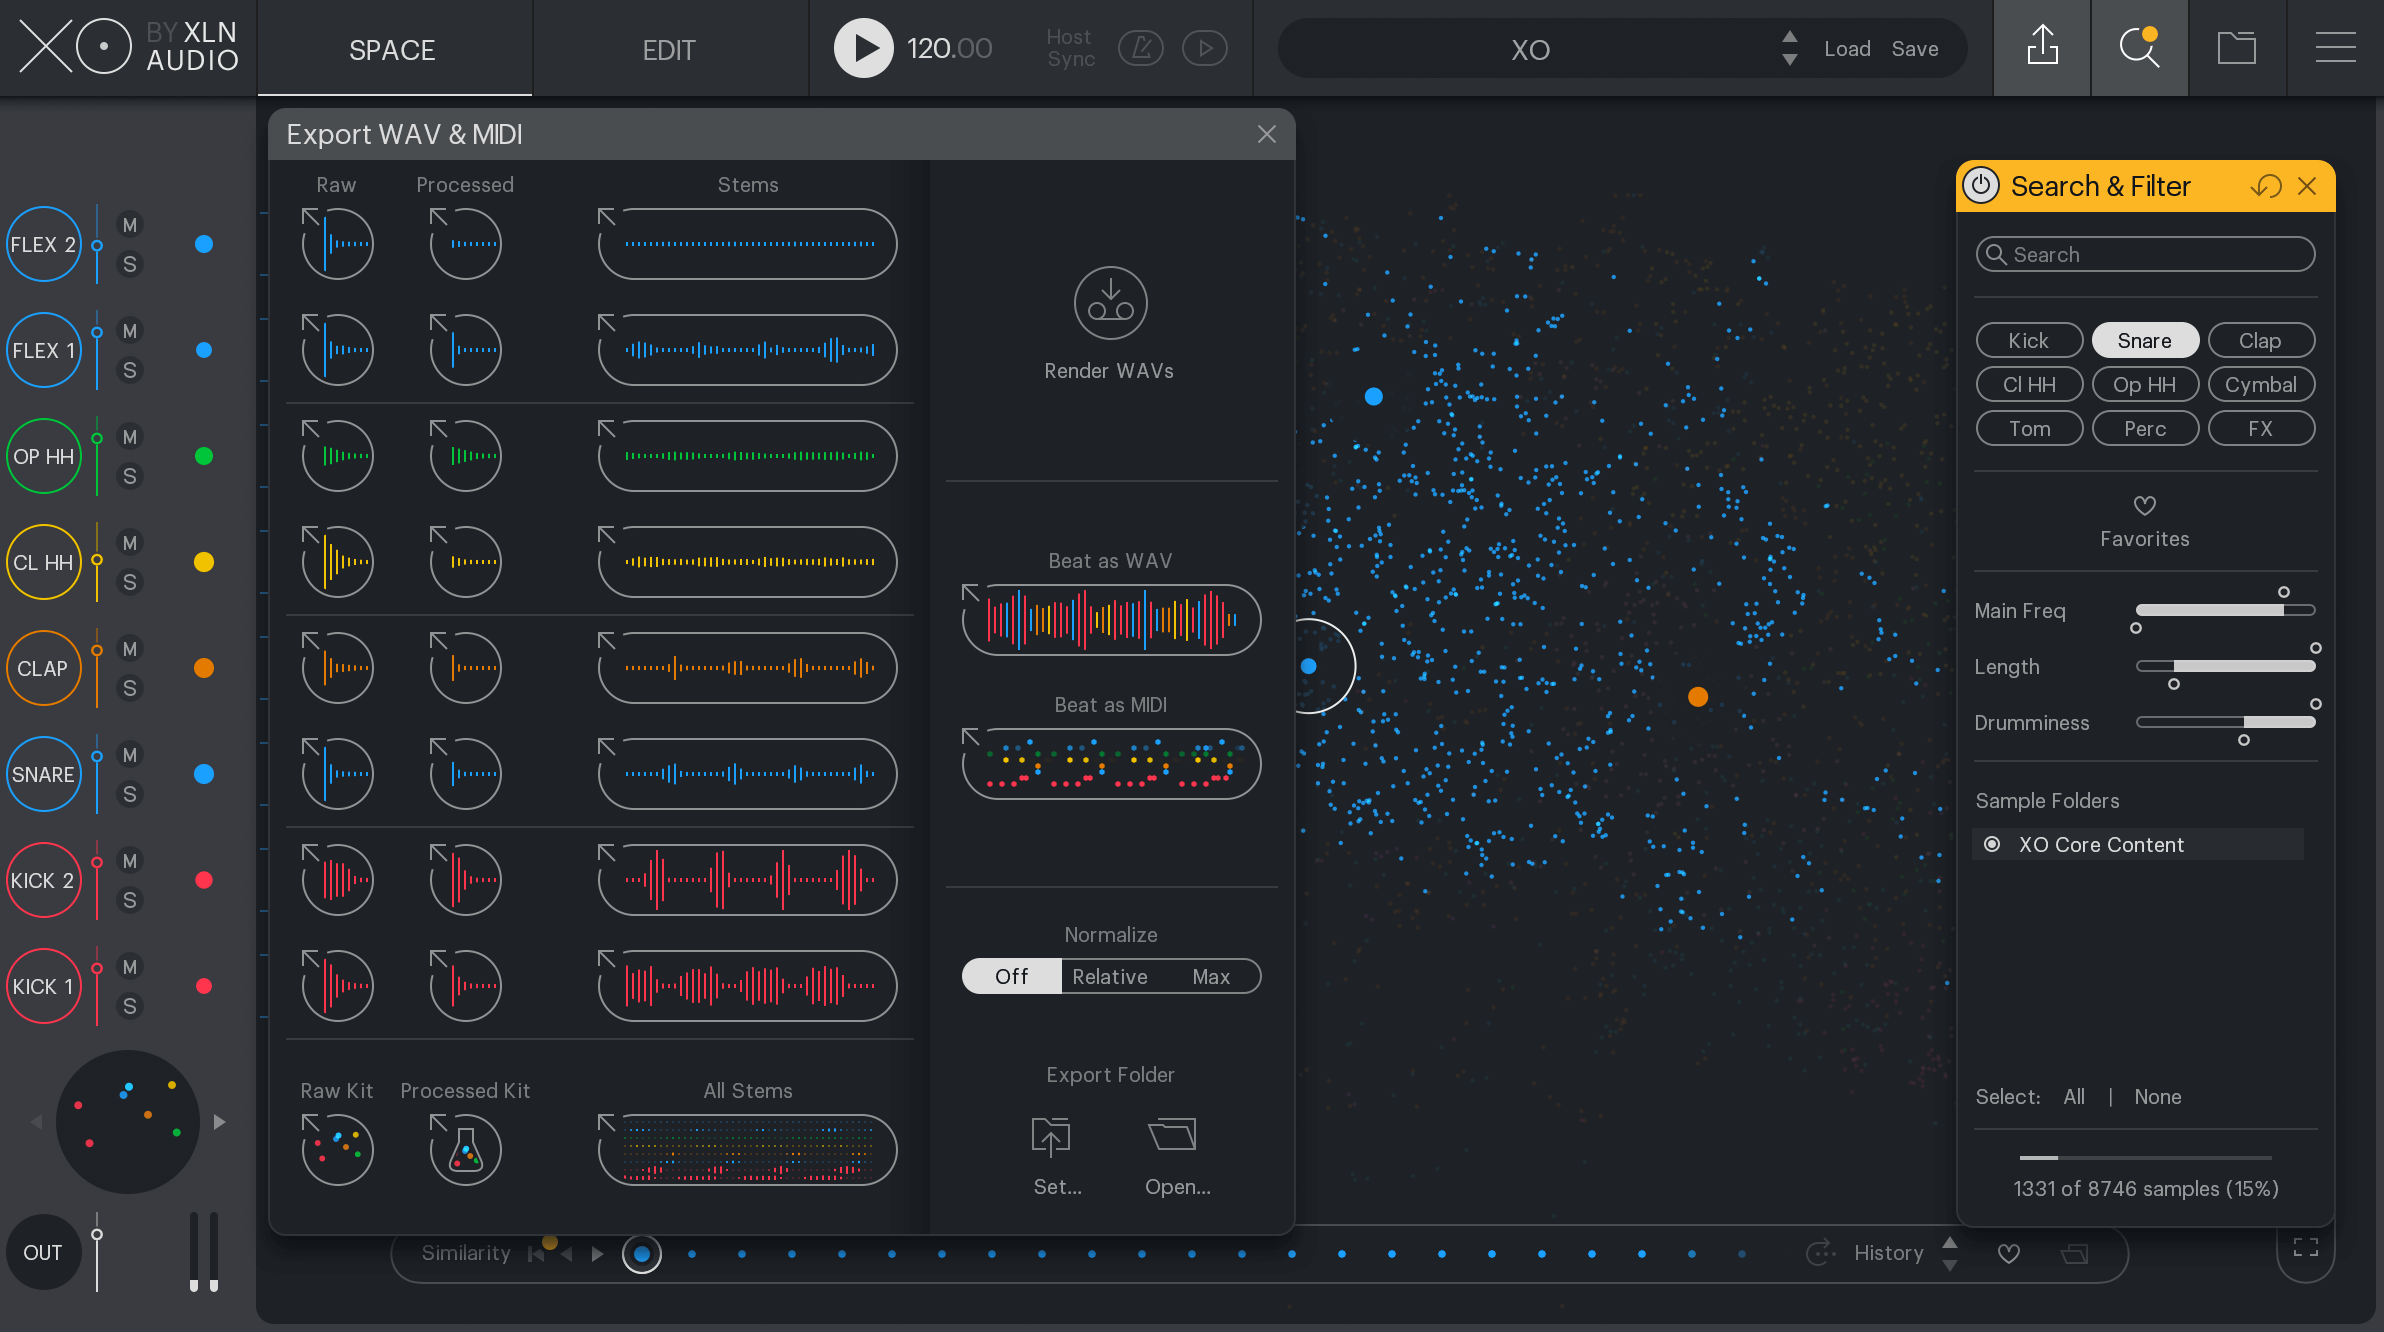The image size is (2384, 1332).
Task: Open the folder browser icon in top bar
Action: [x=2236, y=47]
